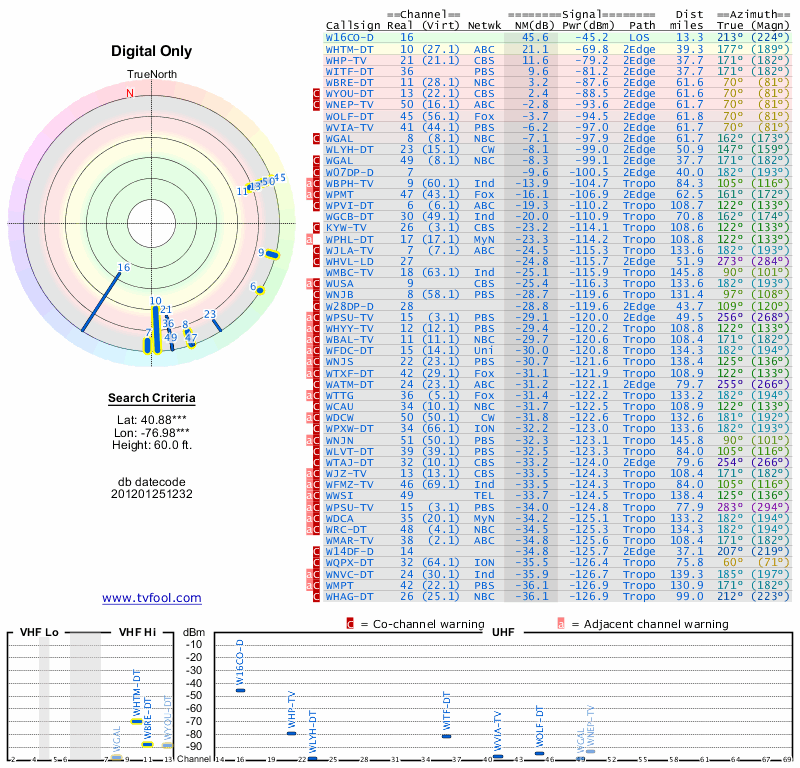Click co-channel icon beside W14DF-D row
The image size is (800, 768).
tap(317, 551)
